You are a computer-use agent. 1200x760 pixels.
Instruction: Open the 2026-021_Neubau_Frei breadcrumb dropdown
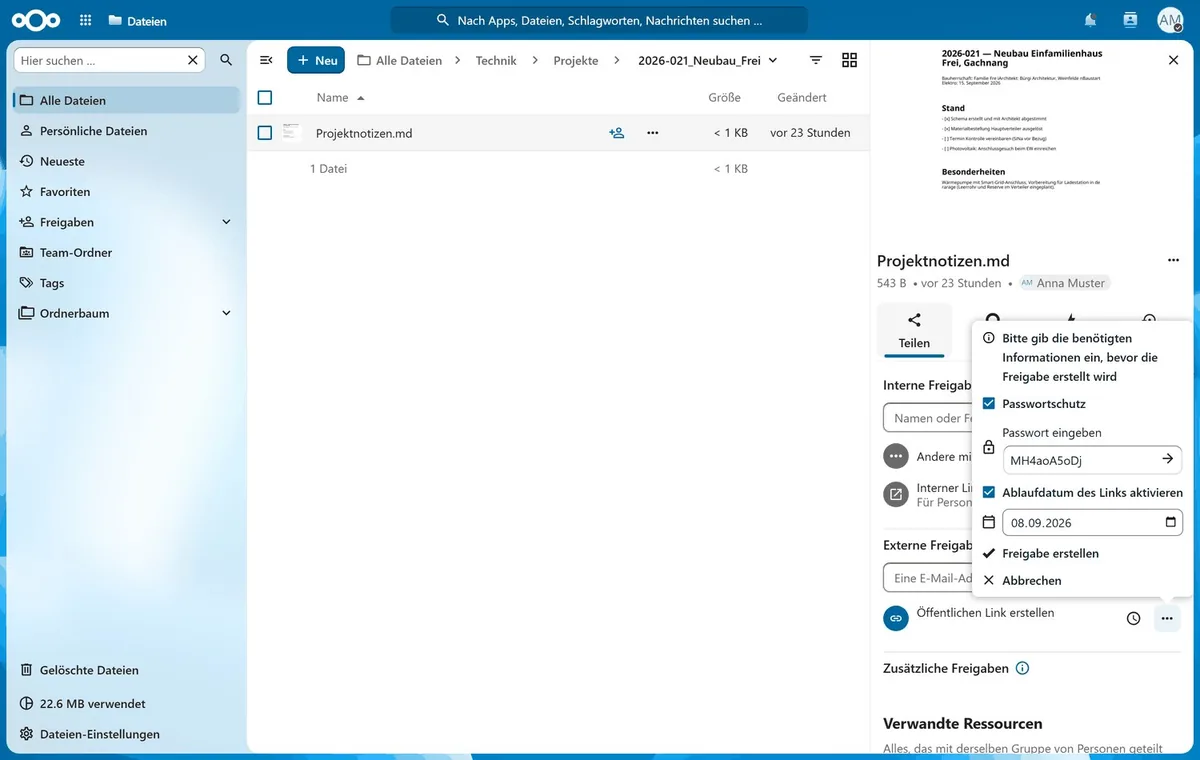pyautogui.click(x=708, y=60)
